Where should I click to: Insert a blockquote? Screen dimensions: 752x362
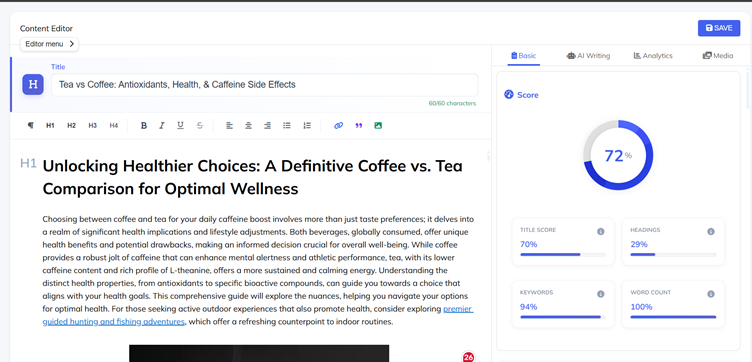click(x=359, y=126)
